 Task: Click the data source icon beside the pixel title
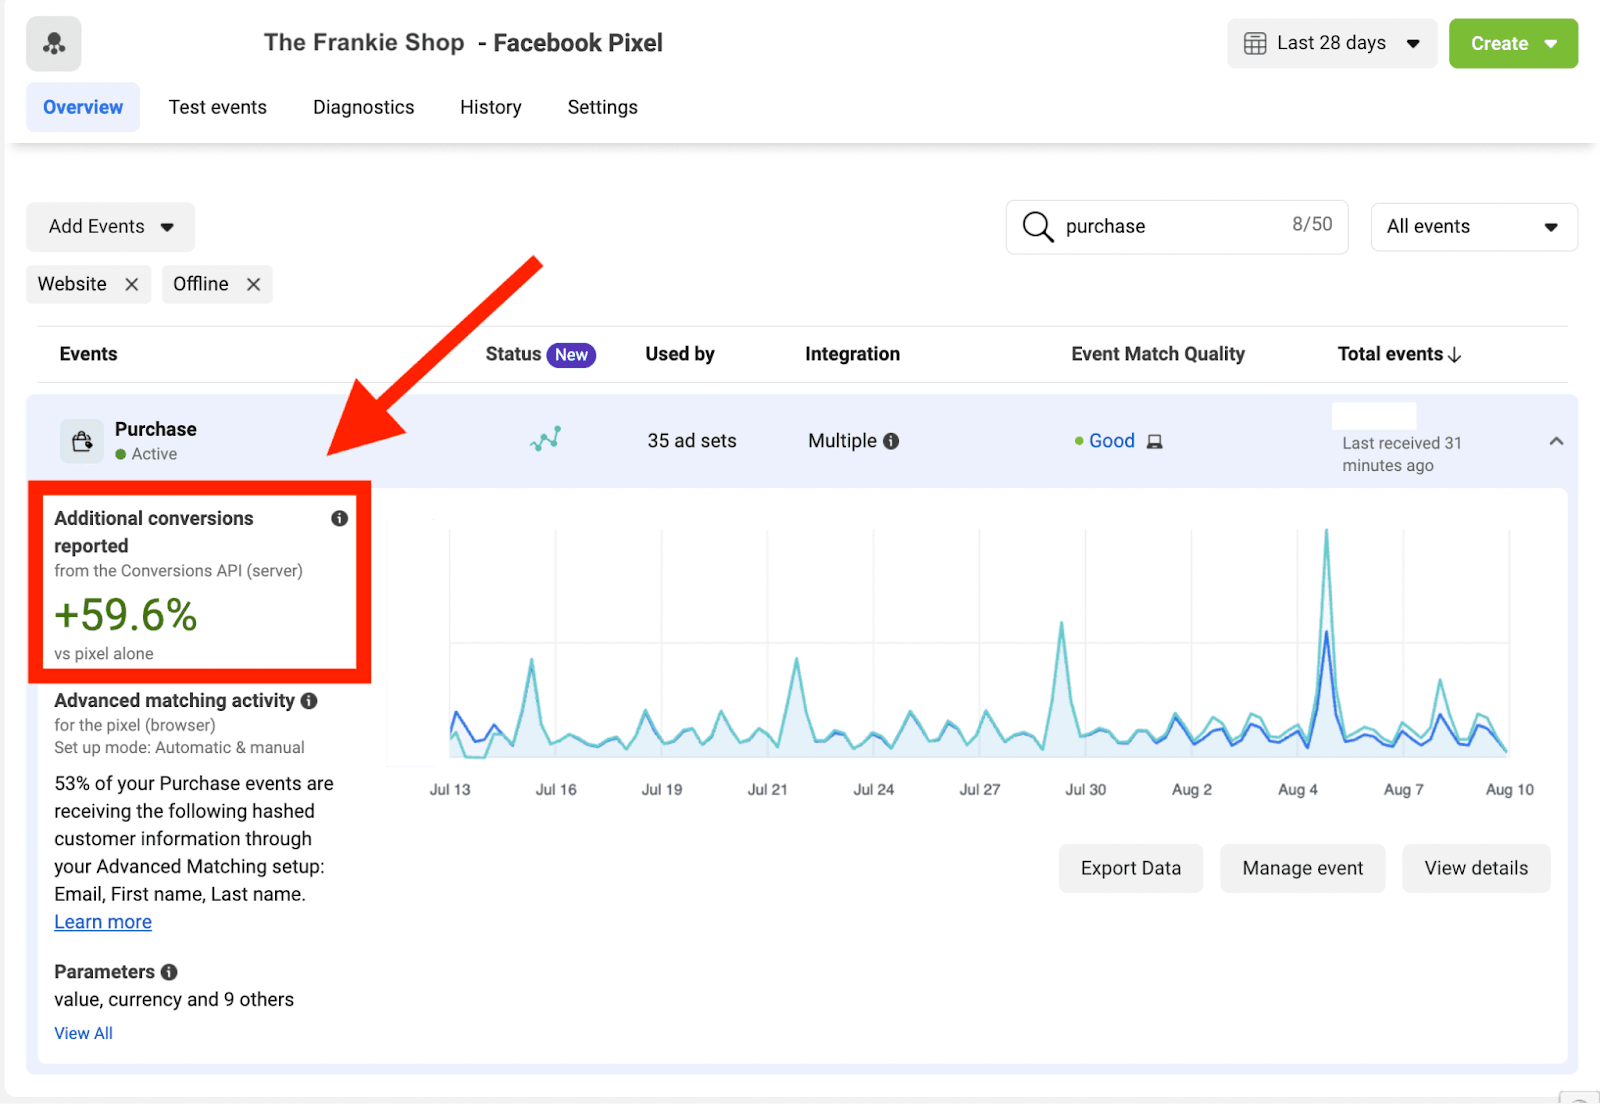coord(54,44)
